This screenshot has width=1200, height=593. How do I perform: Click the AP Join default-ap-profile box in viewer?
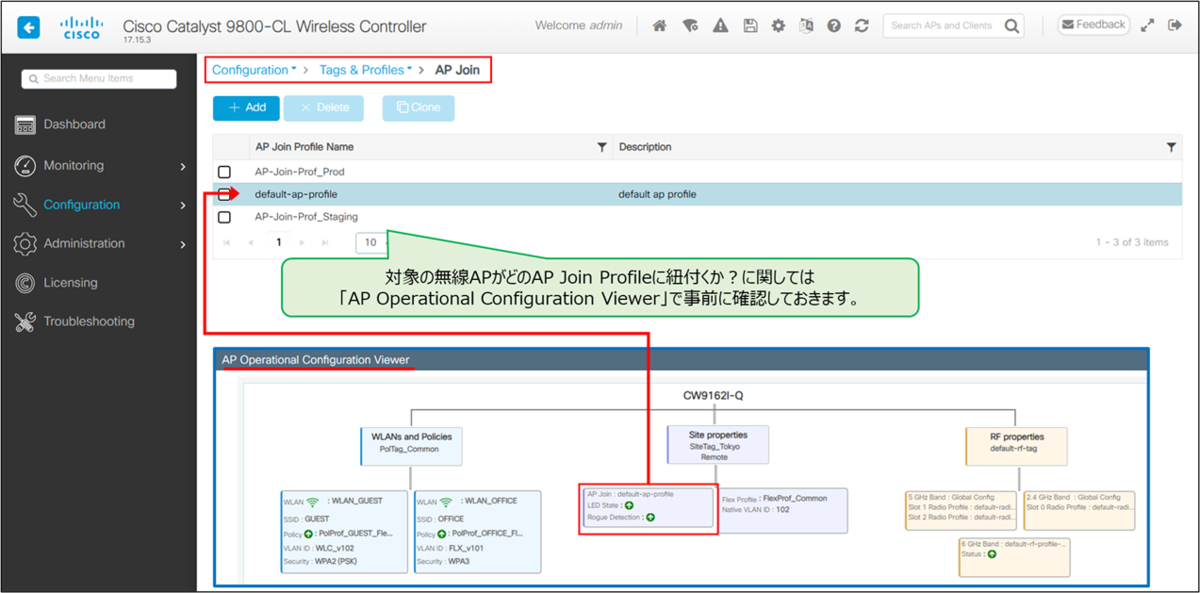[648, 506]
